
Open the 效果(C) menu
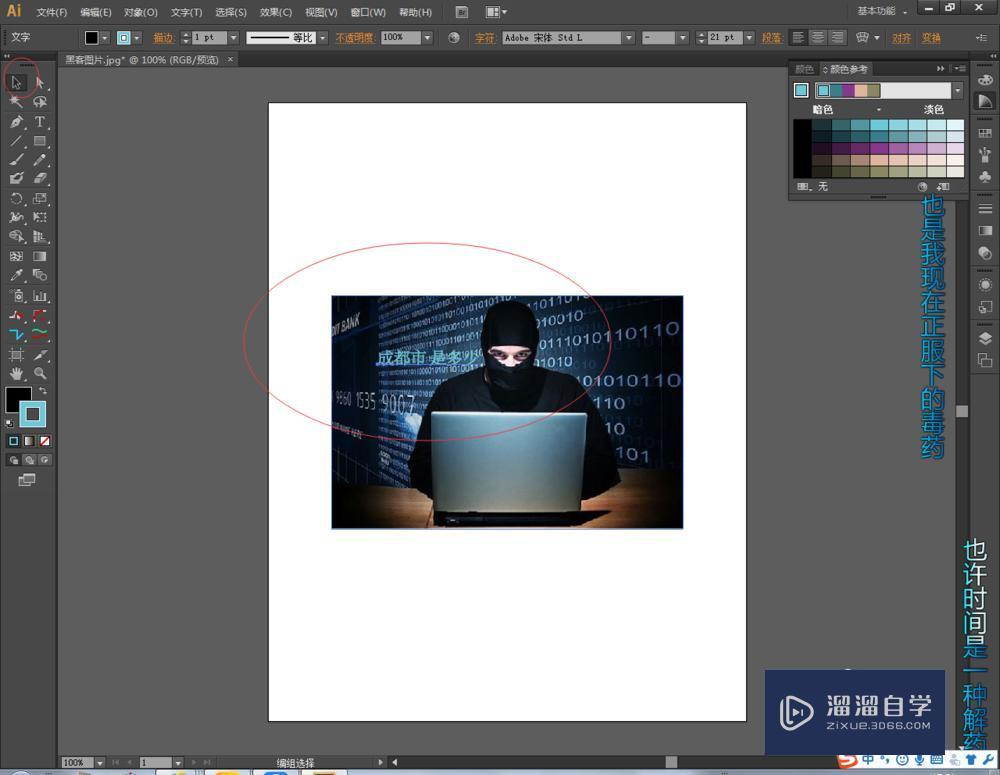pyautogui.click(x=276, y=12)
